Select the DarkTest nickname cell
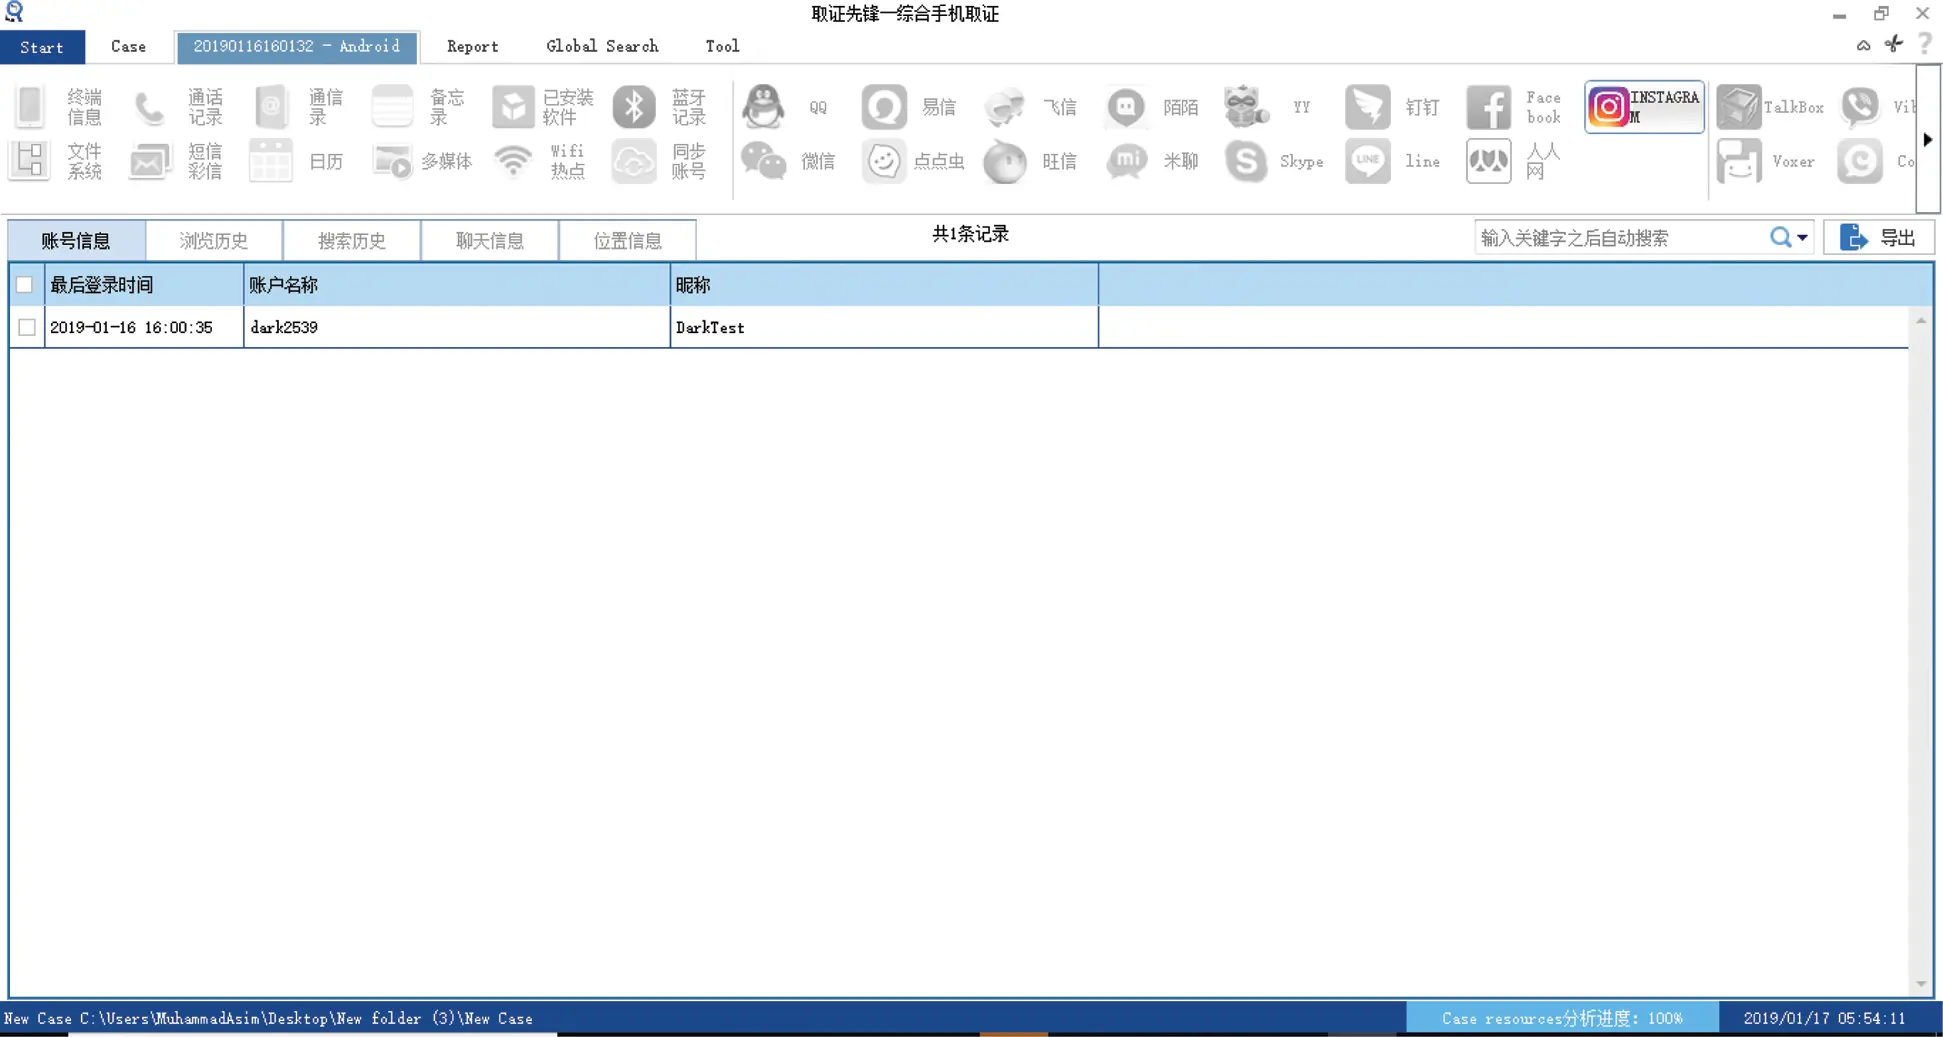1943x1037 pixels. pyautogui.click(x=884, y=327)
